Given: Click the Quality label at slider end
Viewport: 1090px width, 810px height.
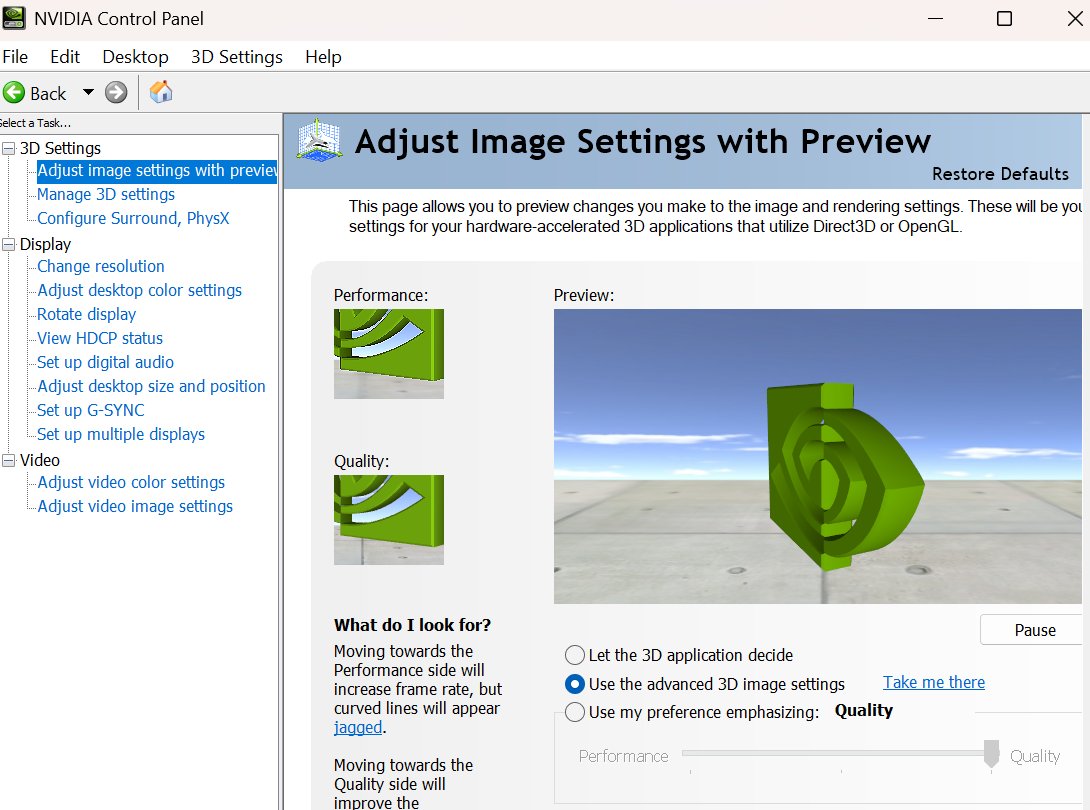Looking at the screenshot, I should tap(1034, 756).
